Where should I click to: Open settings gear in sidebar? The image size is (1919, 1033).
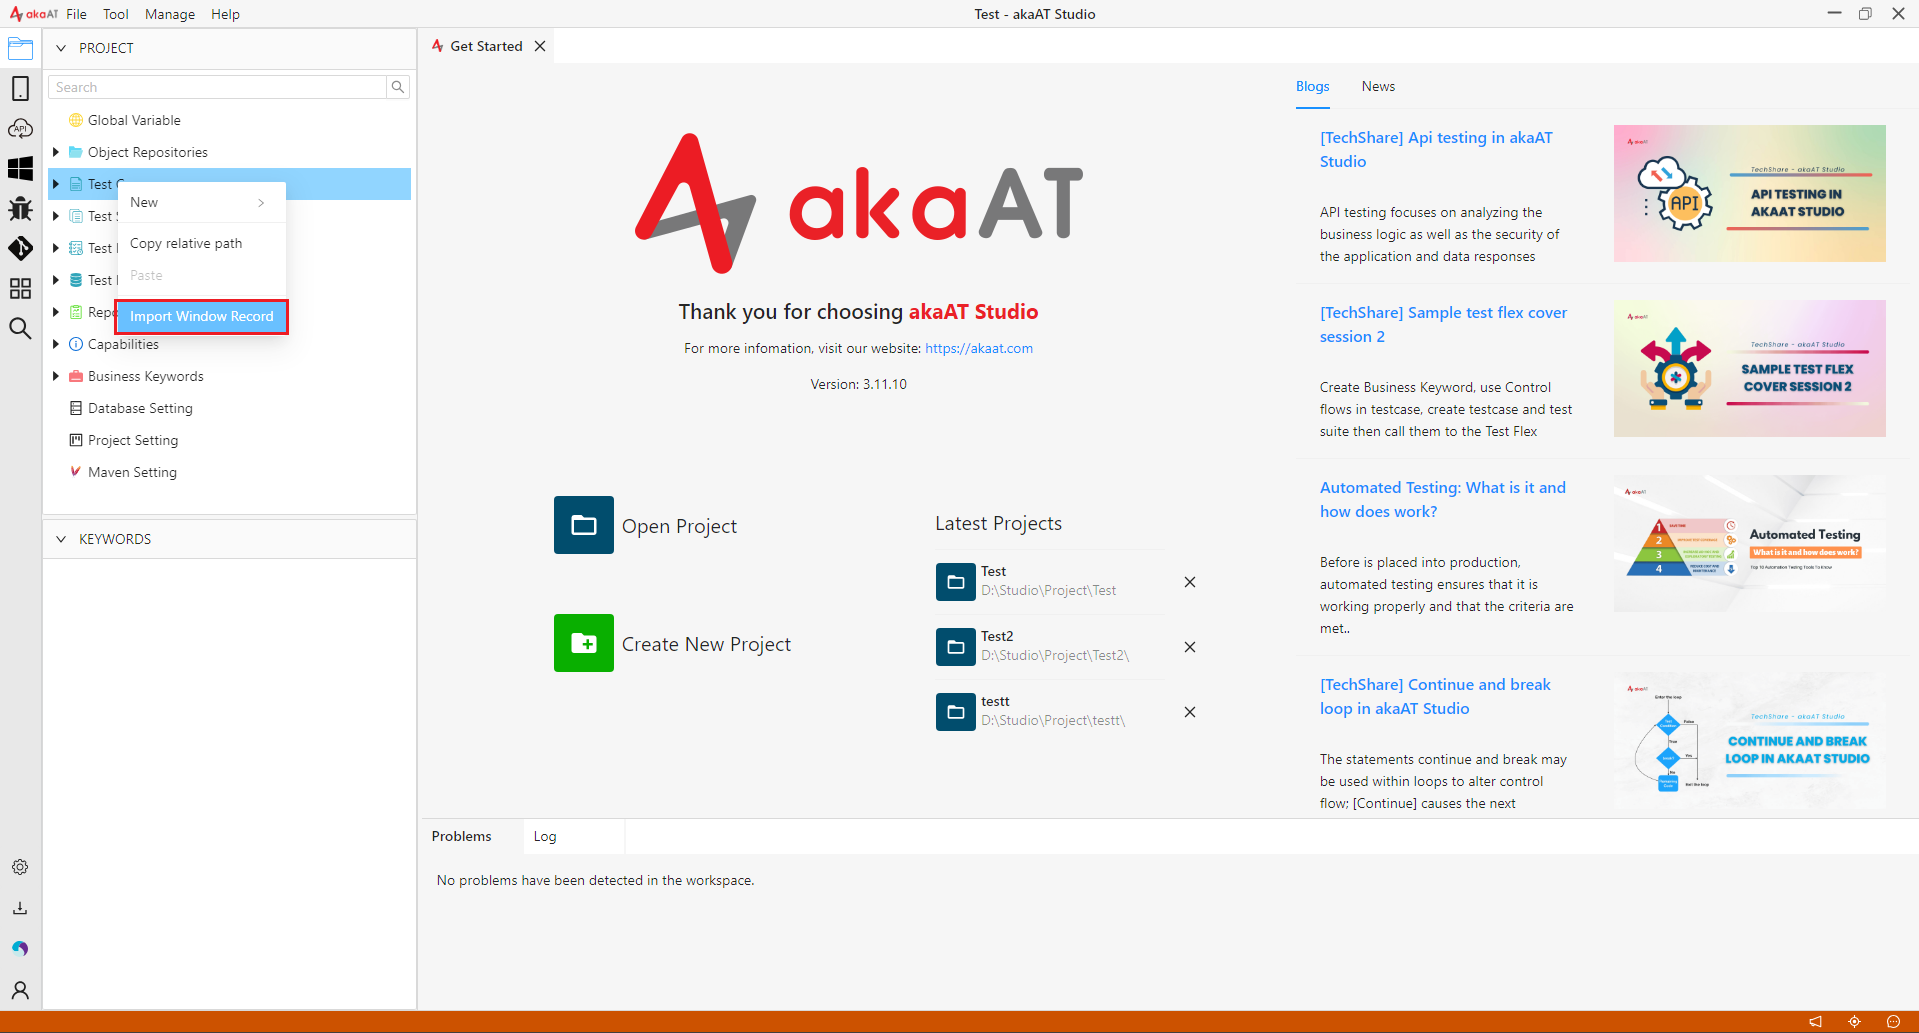(x=20, y=867)
